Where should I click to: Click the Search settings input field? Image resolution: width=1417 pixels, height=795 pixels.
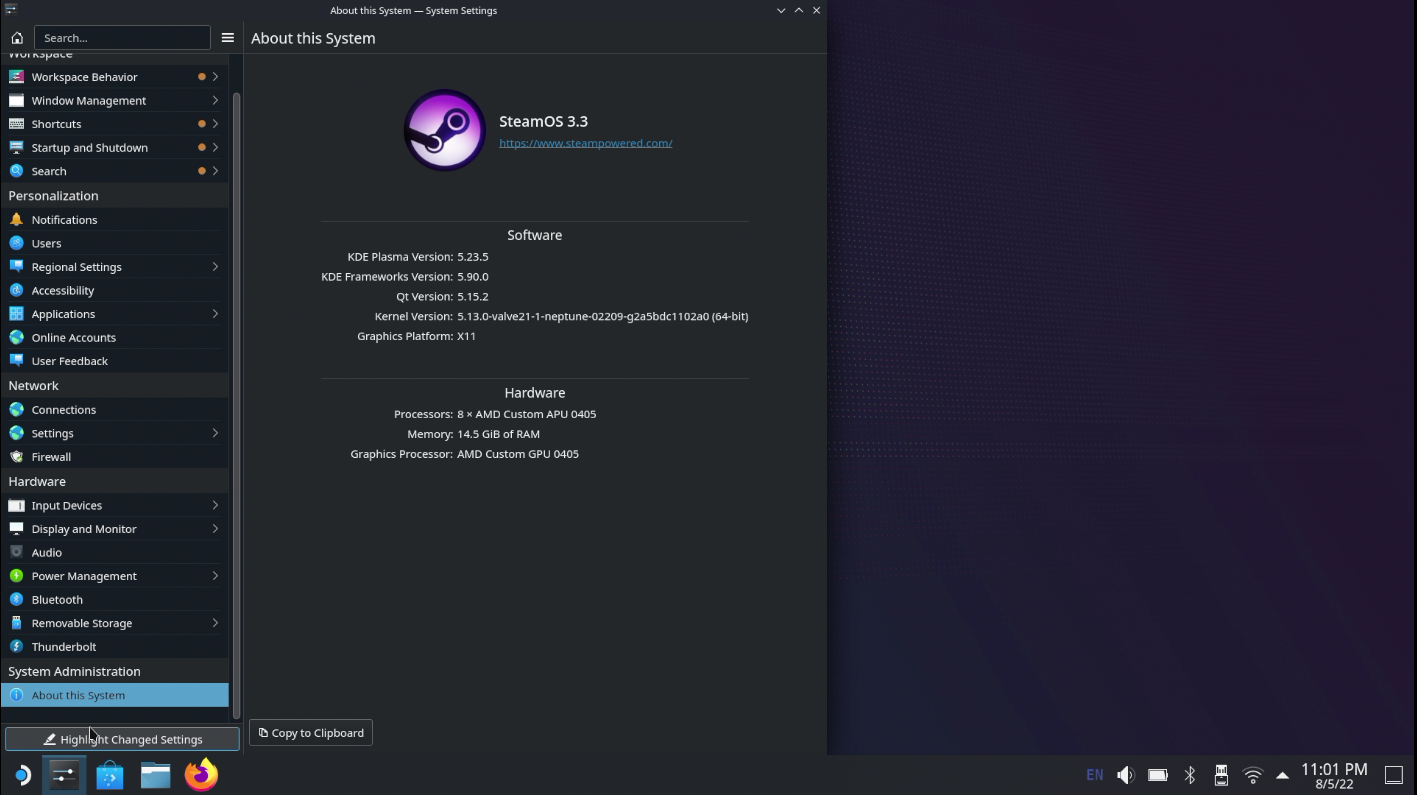tap(122, 38)
